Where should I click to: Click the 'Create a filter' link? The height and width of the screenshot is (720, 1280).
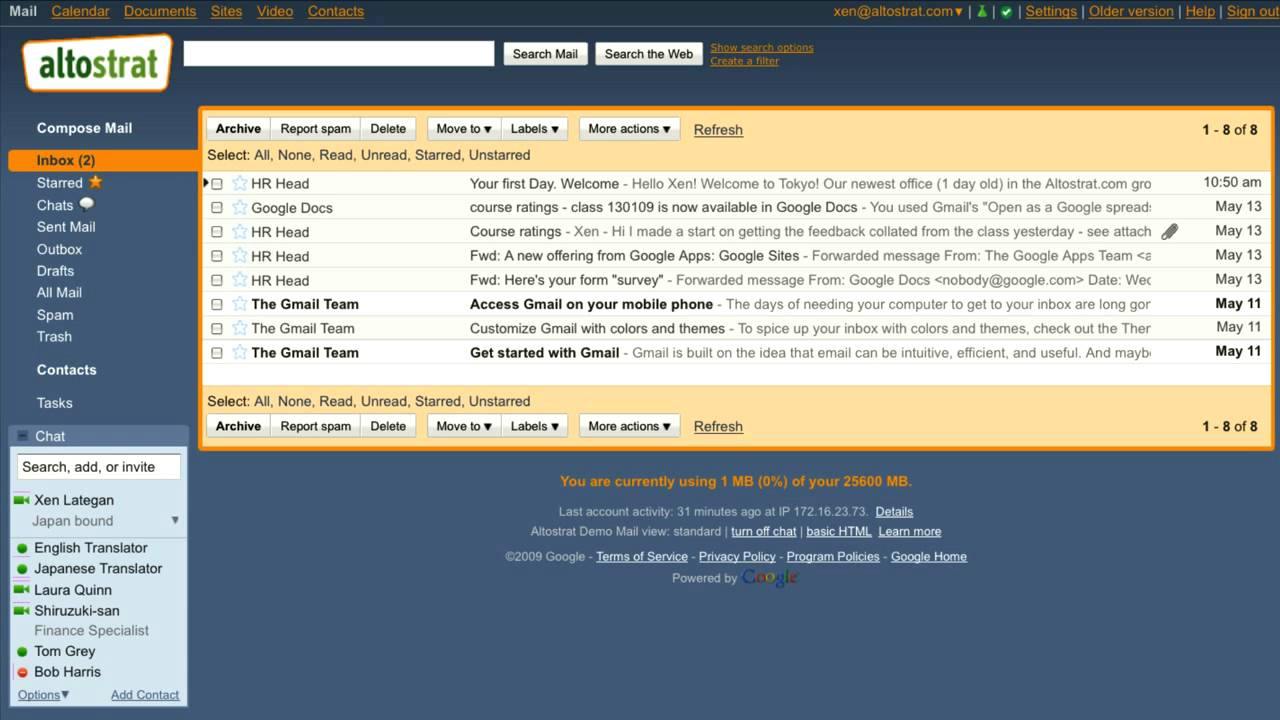click(744, 61)
